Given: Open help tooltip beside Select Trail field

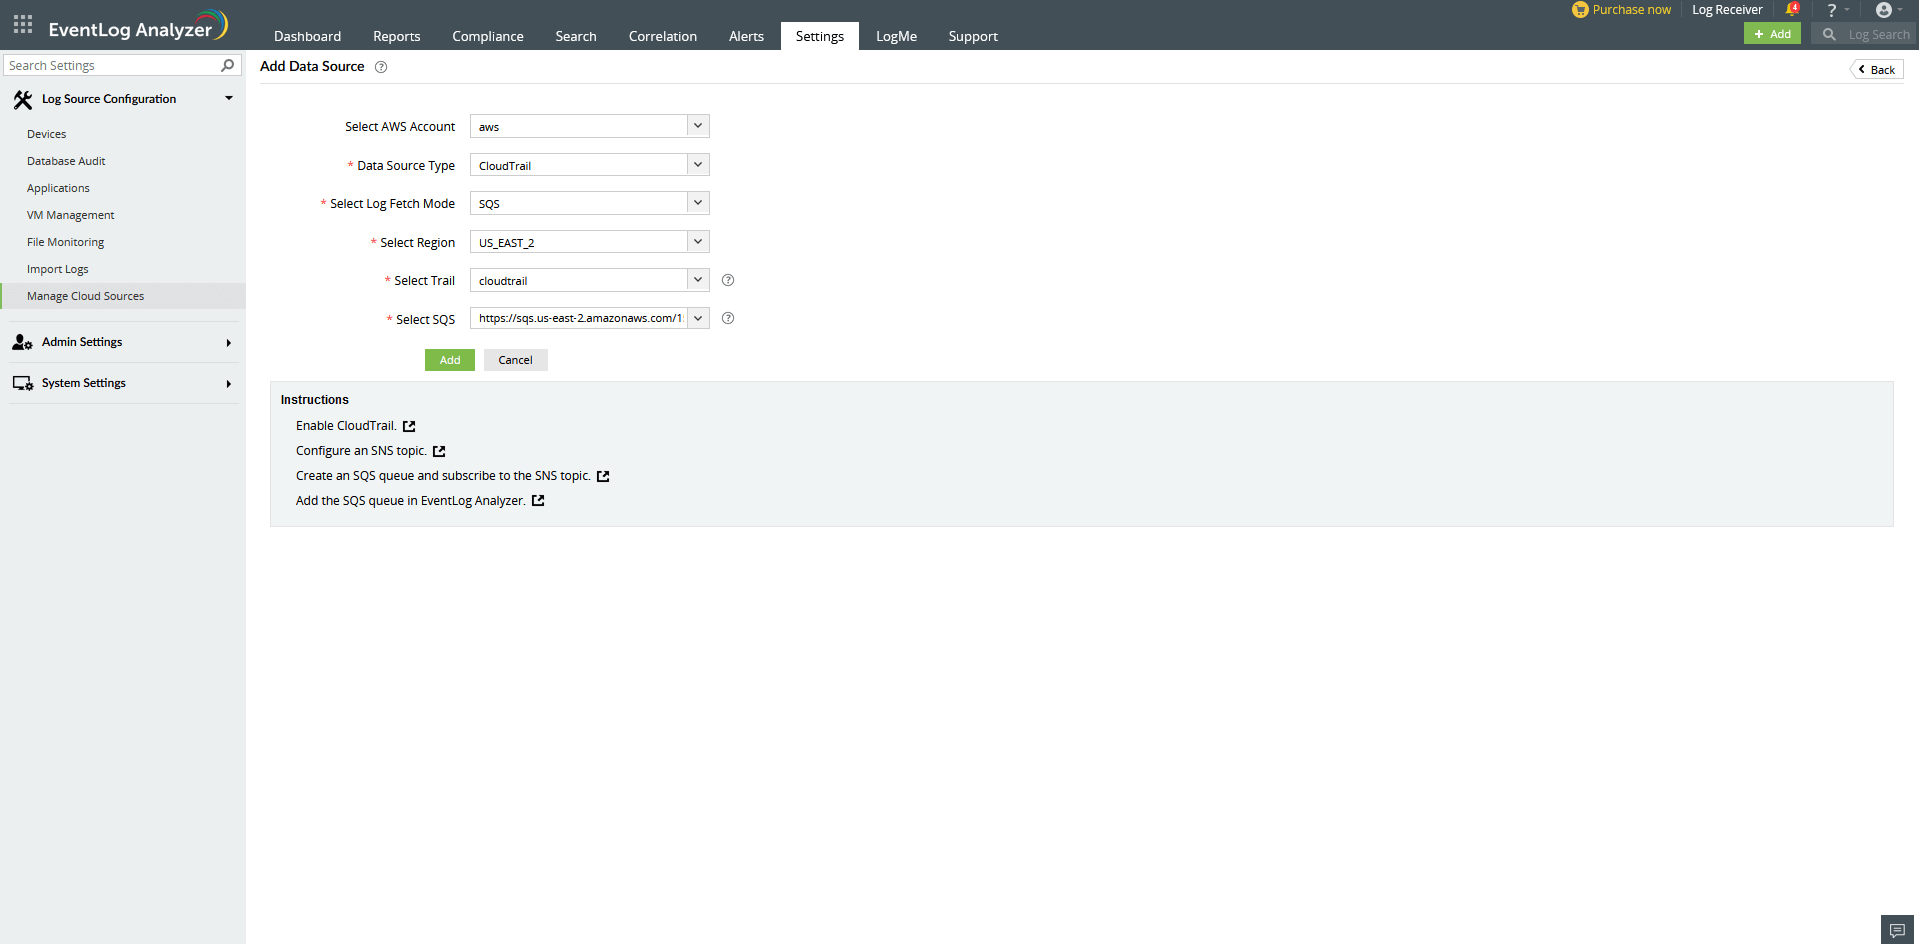Looking at the screenshot, I should coord(727,280).
